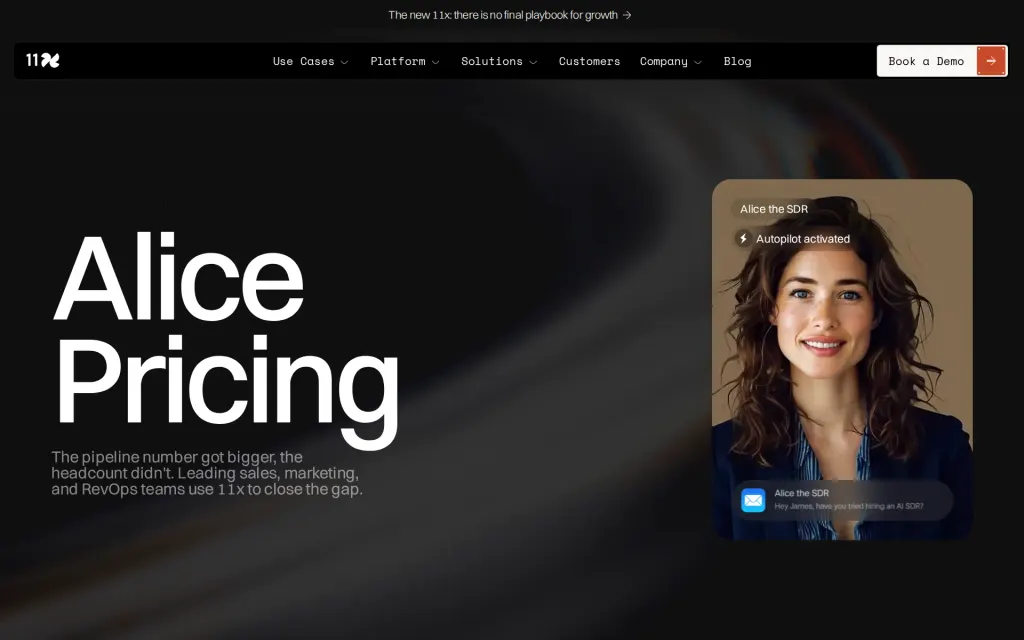Click the 'Hey James' message preview

coord(848,506)
